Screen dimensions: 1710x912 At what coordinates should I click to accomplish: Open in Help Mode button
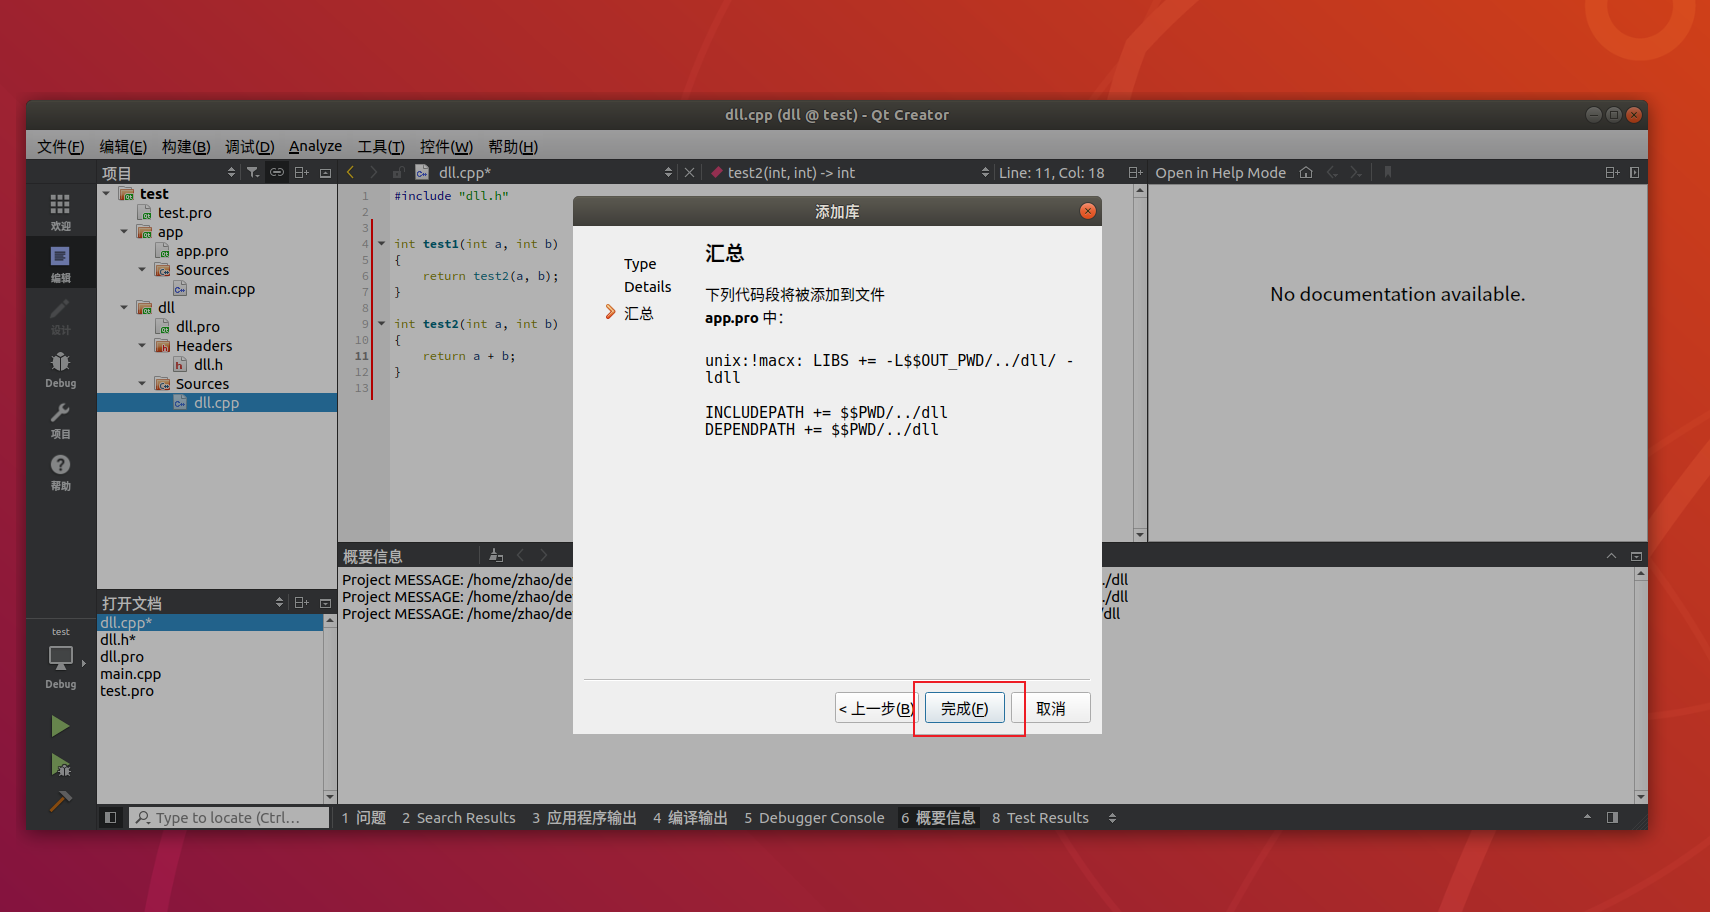point(1220,172)
